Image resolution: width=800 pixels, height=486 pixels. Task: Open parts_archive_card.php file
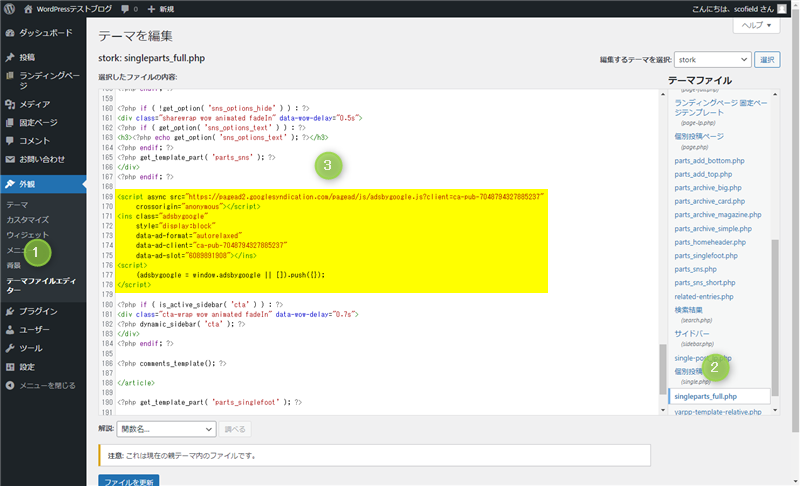(x=709, y=201)
